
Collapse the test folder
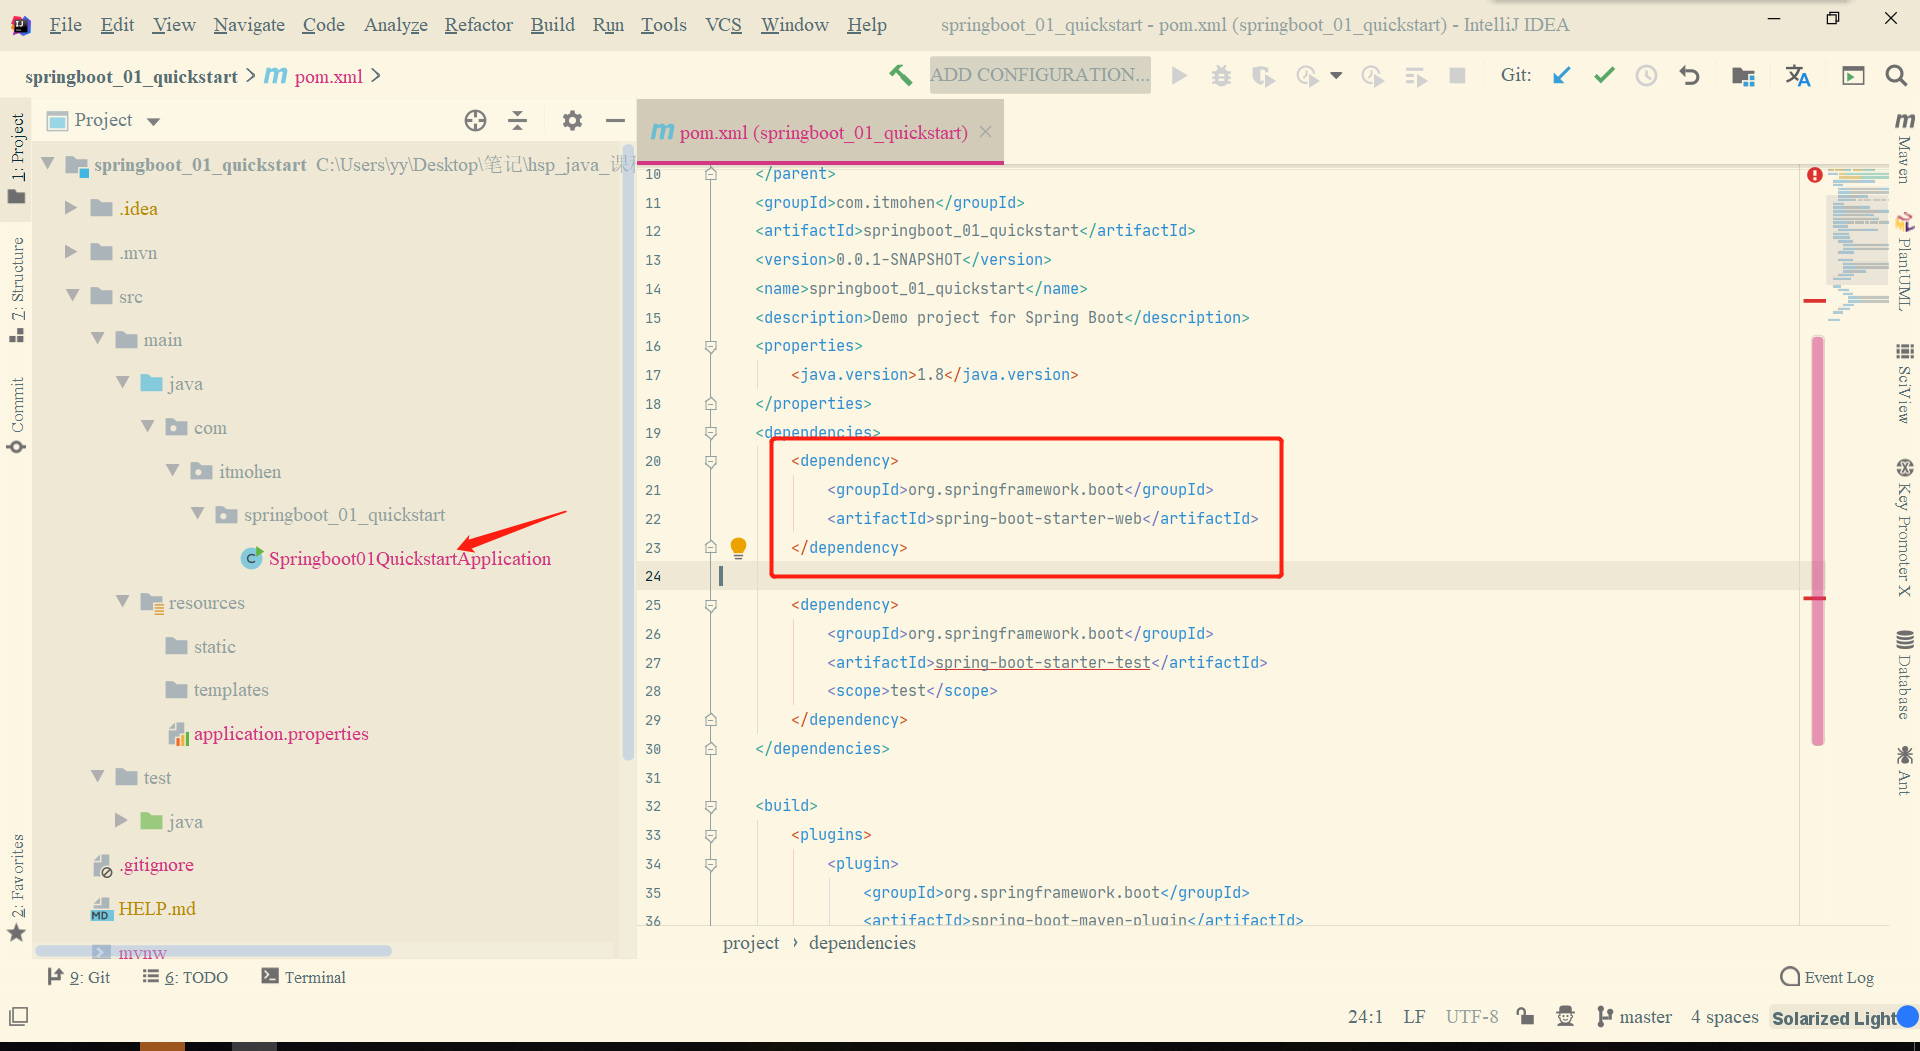coord(97,777)
